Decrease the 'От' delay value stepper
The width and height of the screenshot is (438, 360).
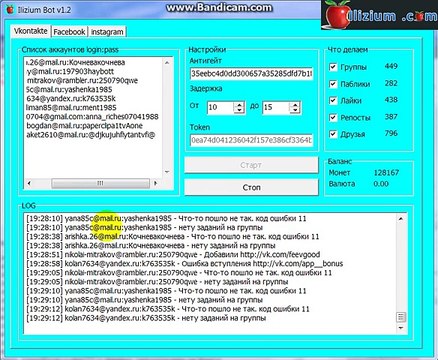239,110
